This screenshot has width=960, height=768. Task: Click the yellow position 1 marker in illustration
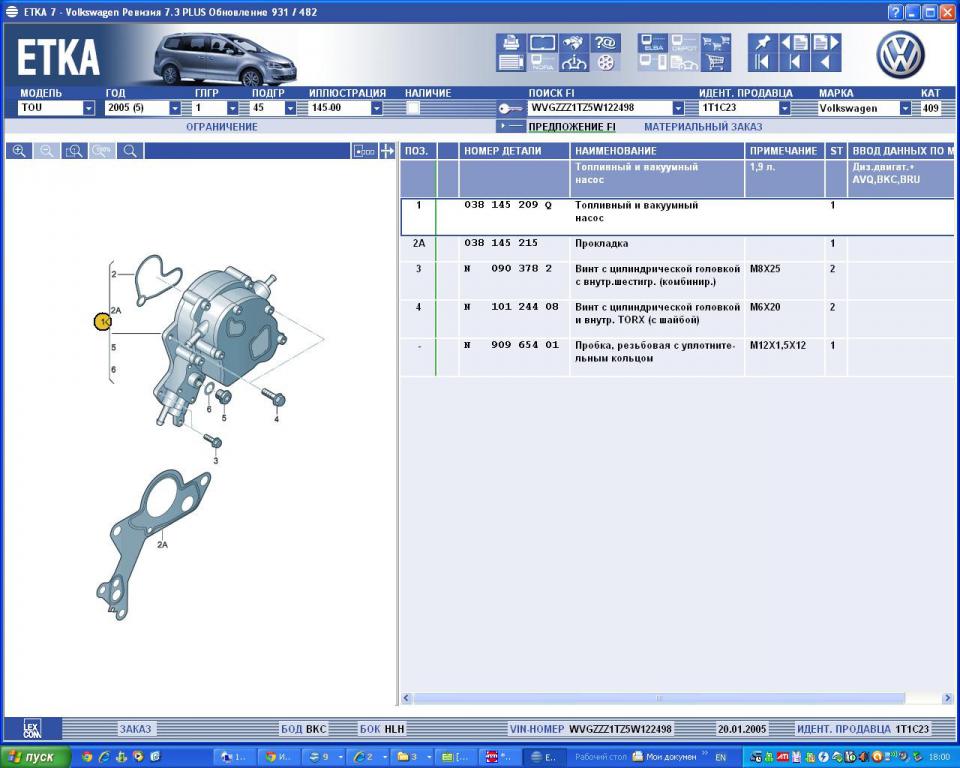[103, 321]
